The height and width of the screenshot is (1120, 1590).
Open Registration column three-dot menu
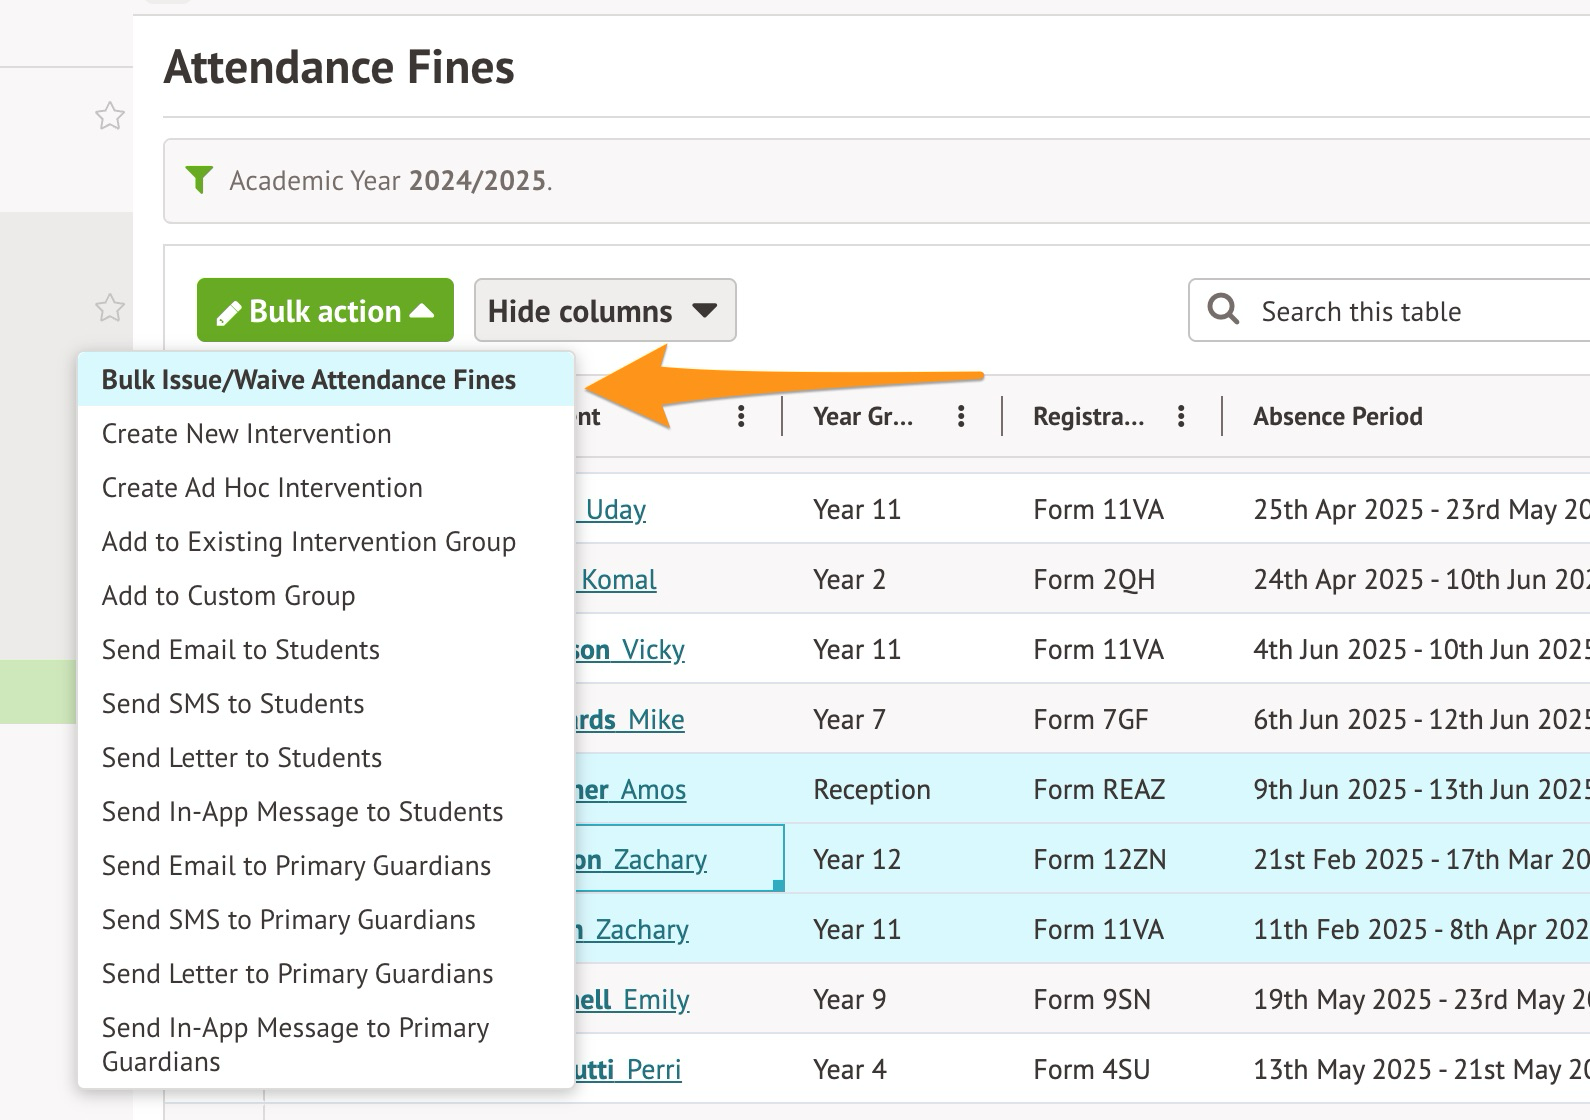pos(1181,417)
